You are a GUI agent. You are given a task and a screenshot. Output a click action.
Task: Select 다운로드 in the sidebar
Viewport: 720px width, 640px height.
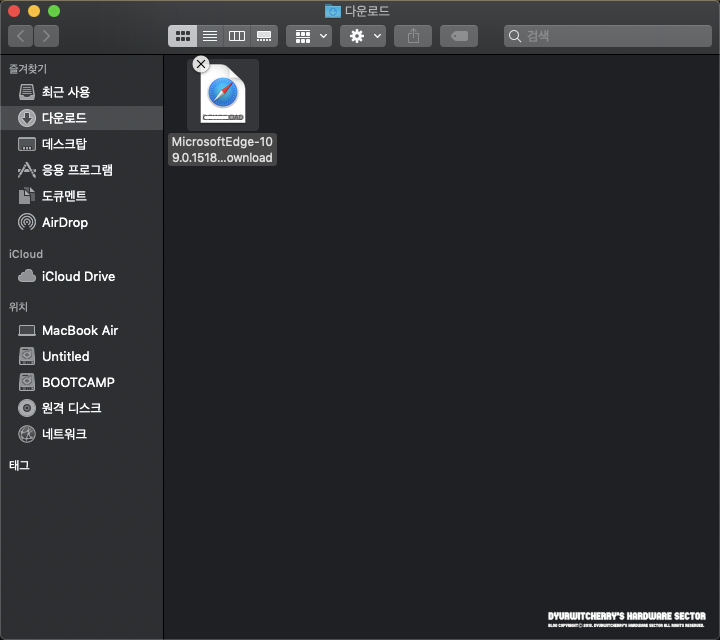click(82, 118)
